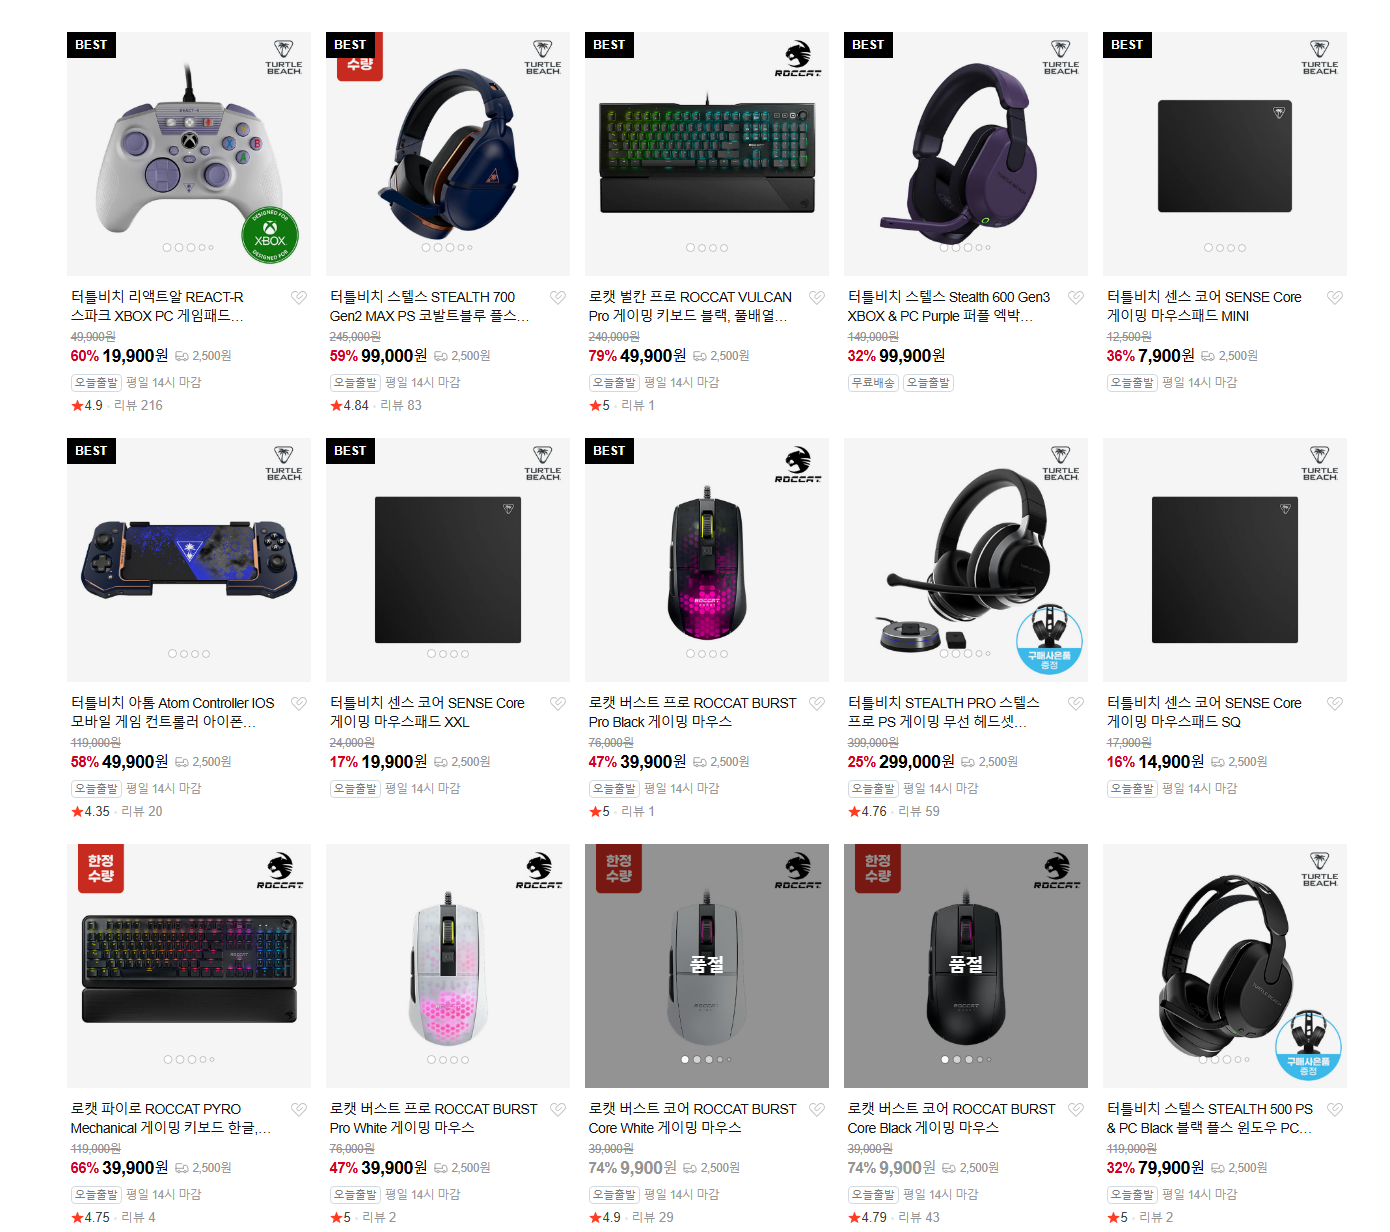Open the sold-out BURST Core White mouse
Image resolution: width=1390 pixels, height=1232 pixels.
point(707,966)
